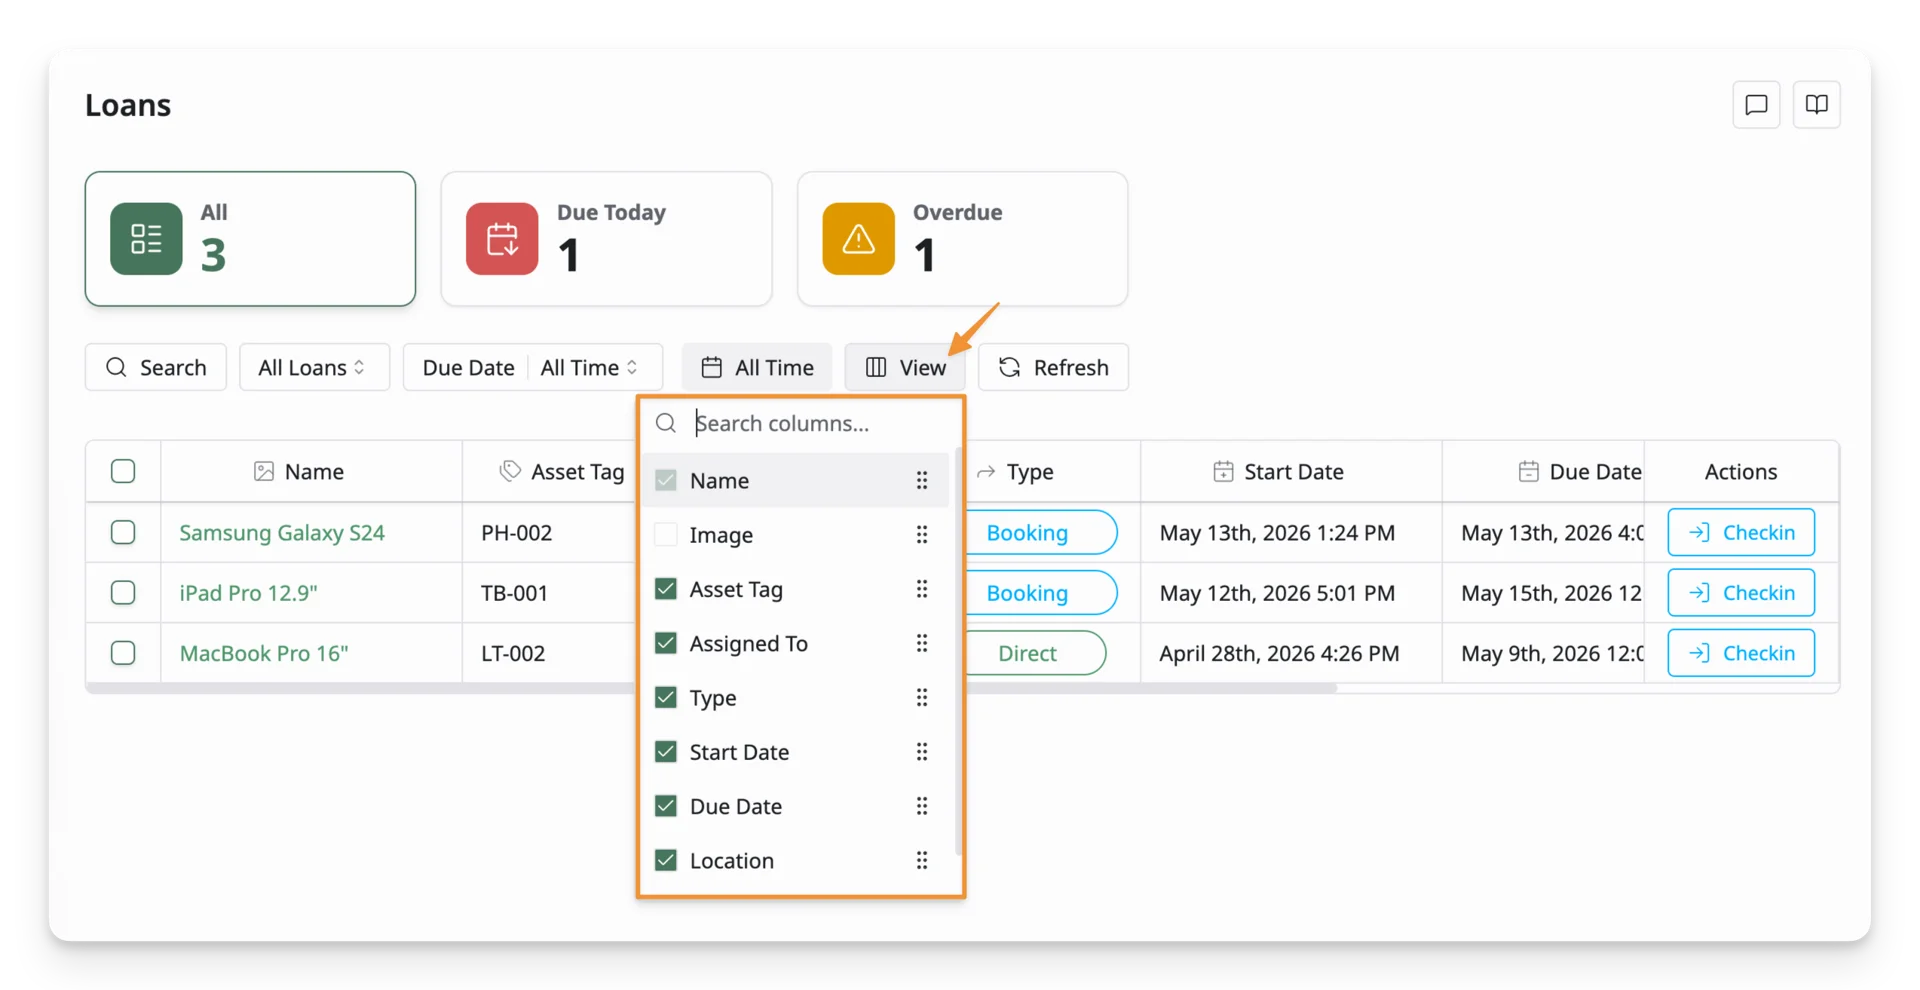
Task: Check in the iPad Pro 12.9"
Action: pyautogui.click(x=1741, y=592)
